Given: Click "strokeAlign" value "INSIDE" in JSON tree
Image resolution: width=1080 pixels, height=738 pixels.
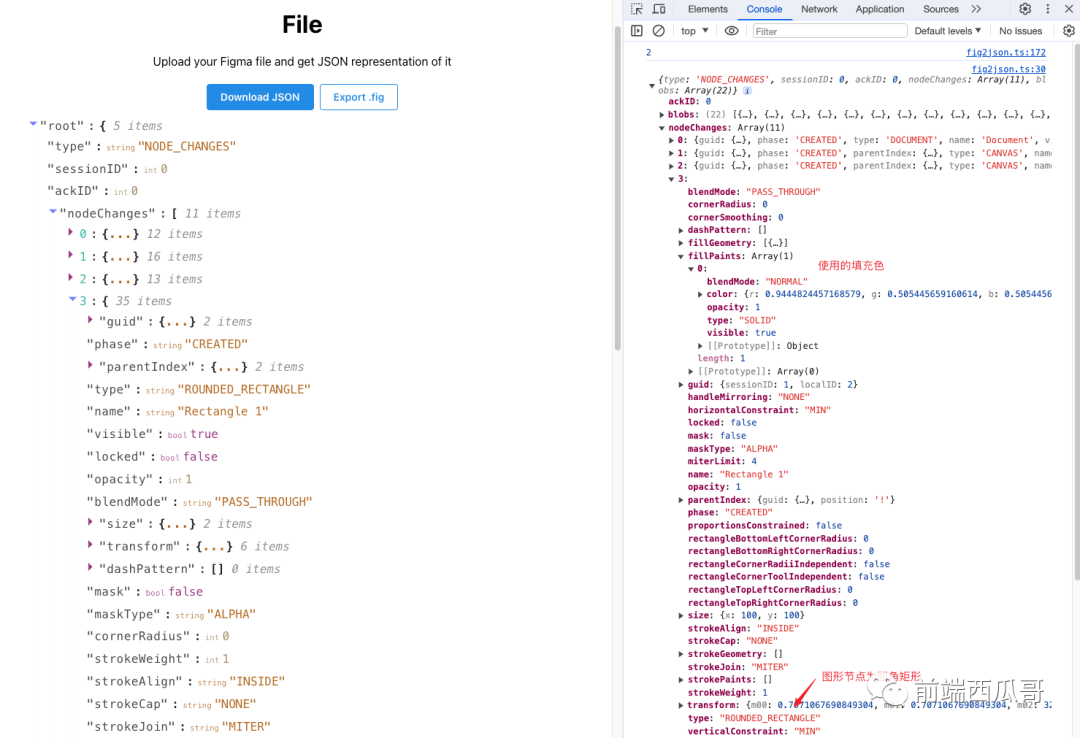Looking at the screenshot, I should point(257,681).
